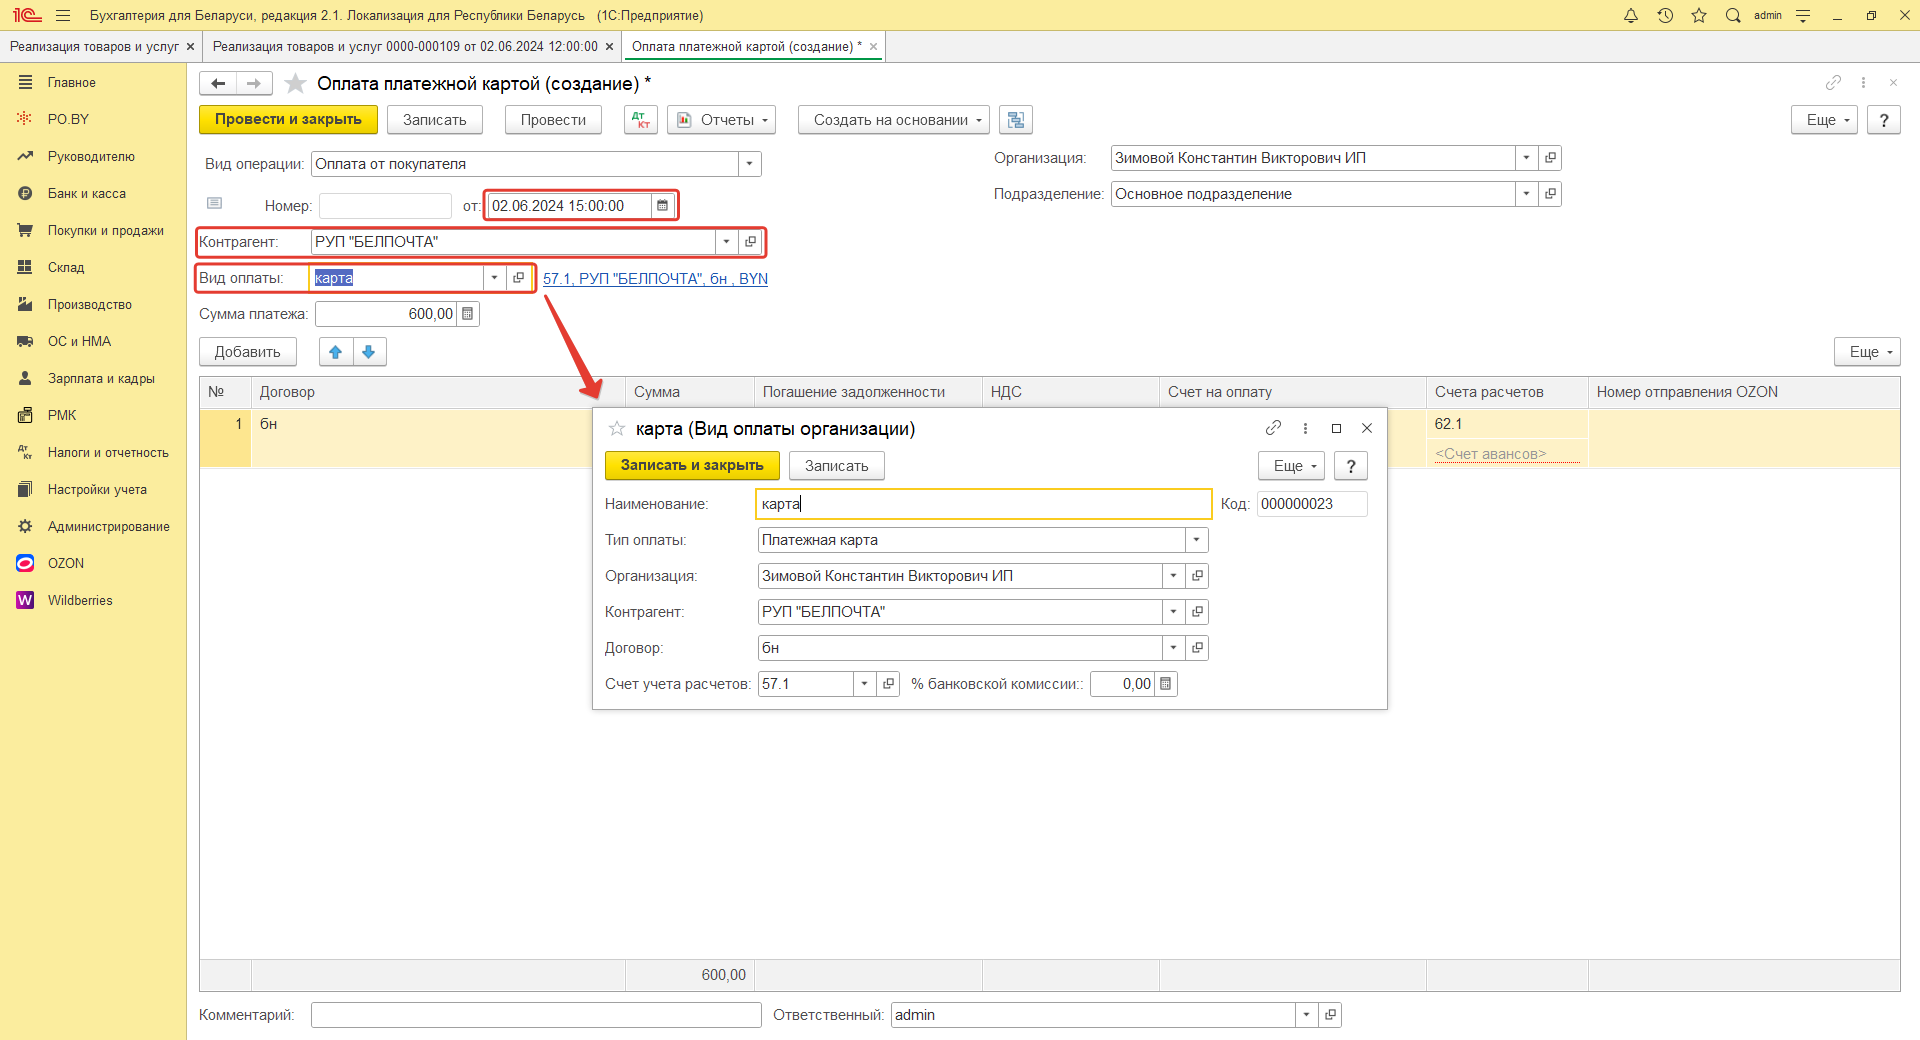Viewport: 1920px width, 1040px height.
Task: Open main menu hamburger icon
Action: pyautogui.click(x=63, y=15)
